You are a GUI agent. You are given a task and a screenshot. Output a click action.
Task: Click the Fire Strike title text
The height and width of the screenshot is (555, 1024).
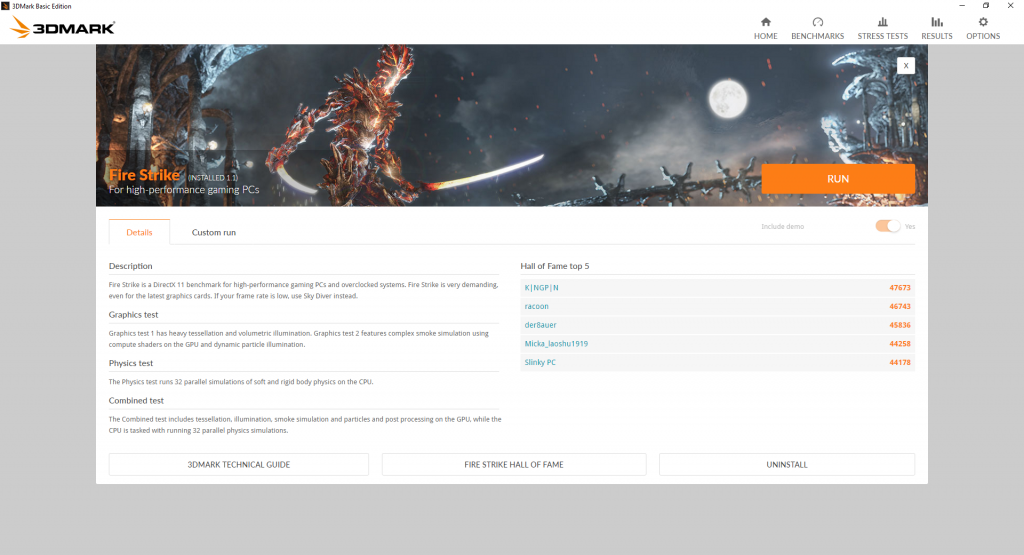tap(144, 175)
